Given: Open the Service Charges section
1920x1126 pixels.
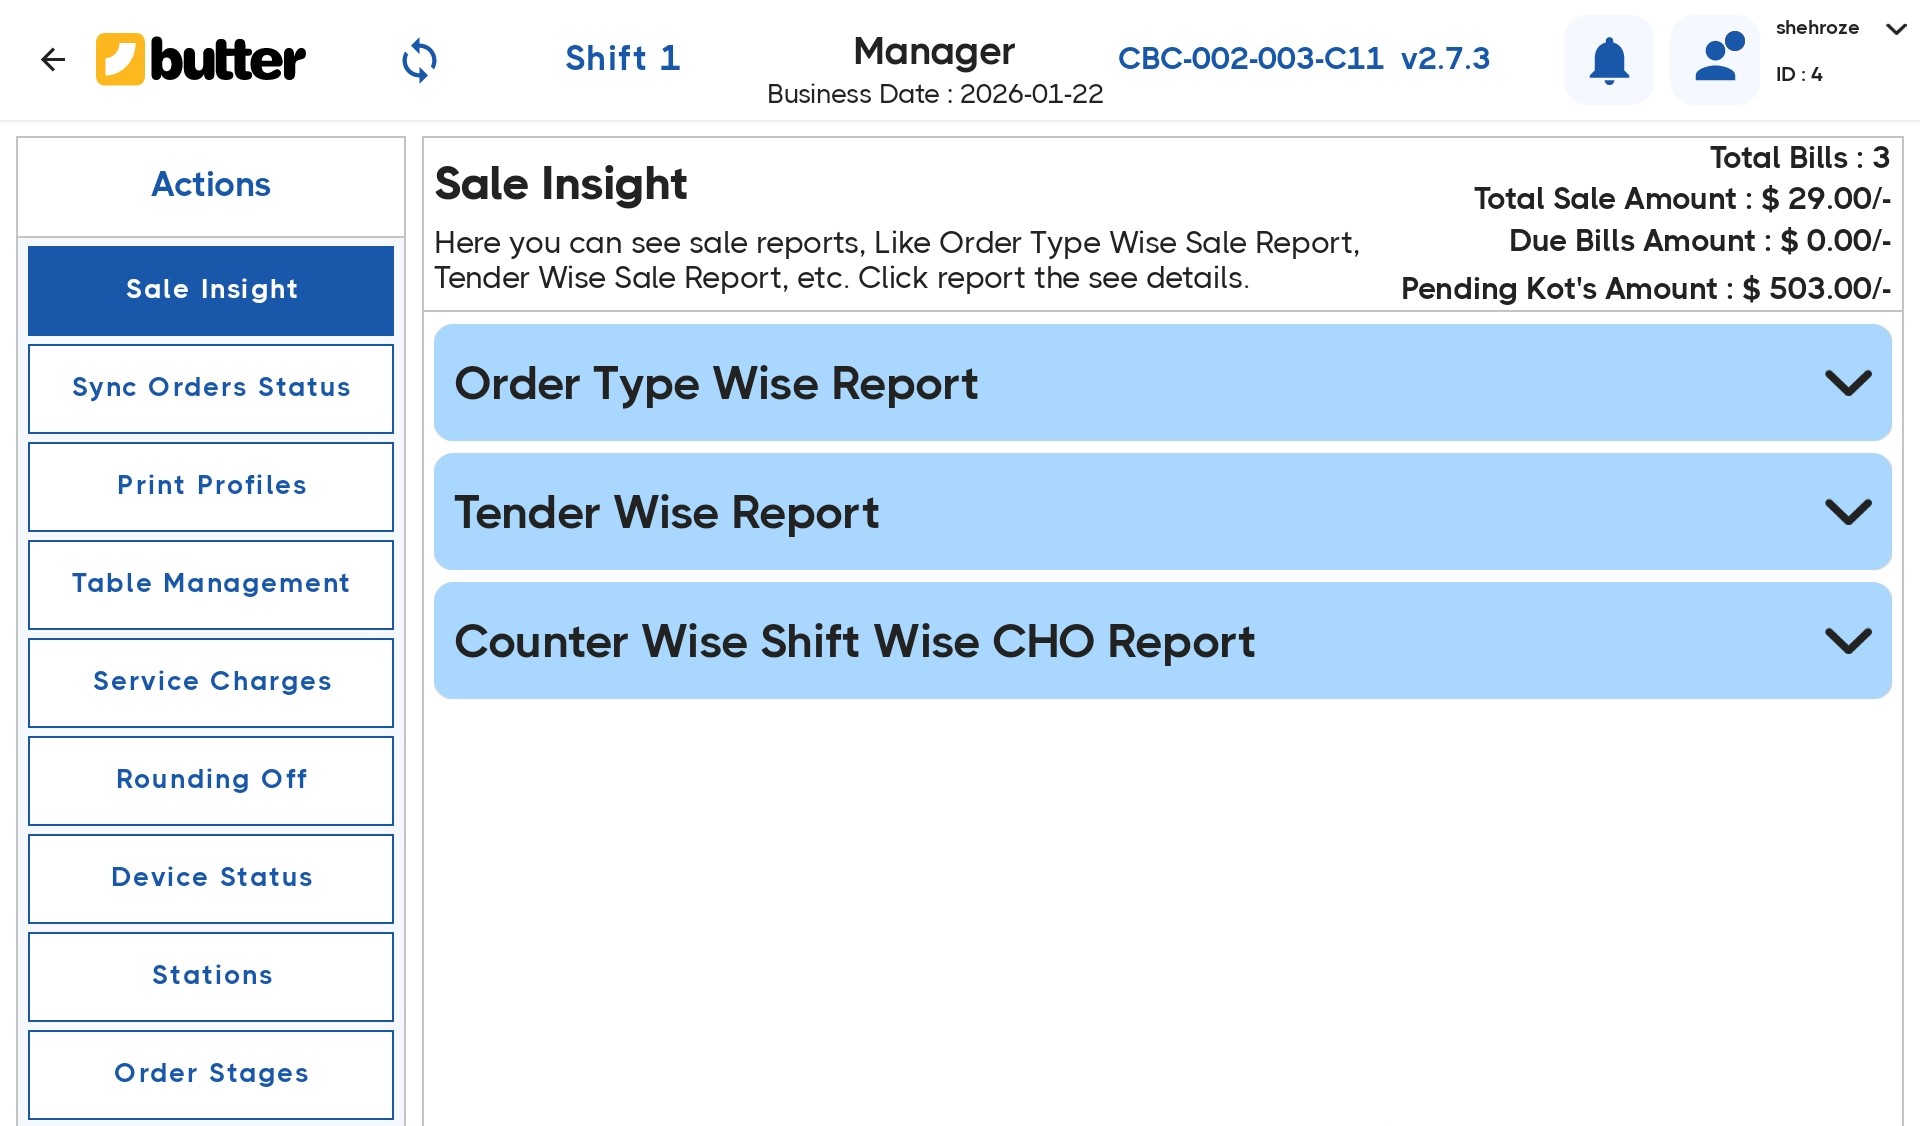Looking at the screenshot, I should coord(211,682).
